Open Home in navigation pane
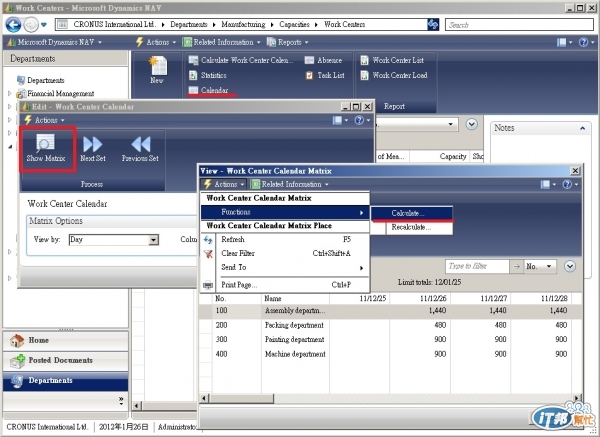Image resolution: width=600 pixels, height=437 pixels. [66, 341]
